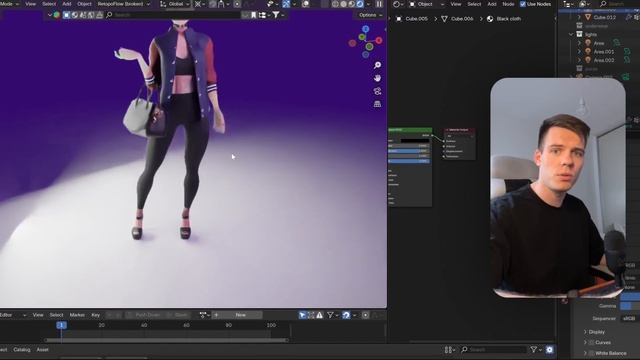Screen dimensions: 640x360
Task: Select solid shading mode
Action: click(344, 4)
